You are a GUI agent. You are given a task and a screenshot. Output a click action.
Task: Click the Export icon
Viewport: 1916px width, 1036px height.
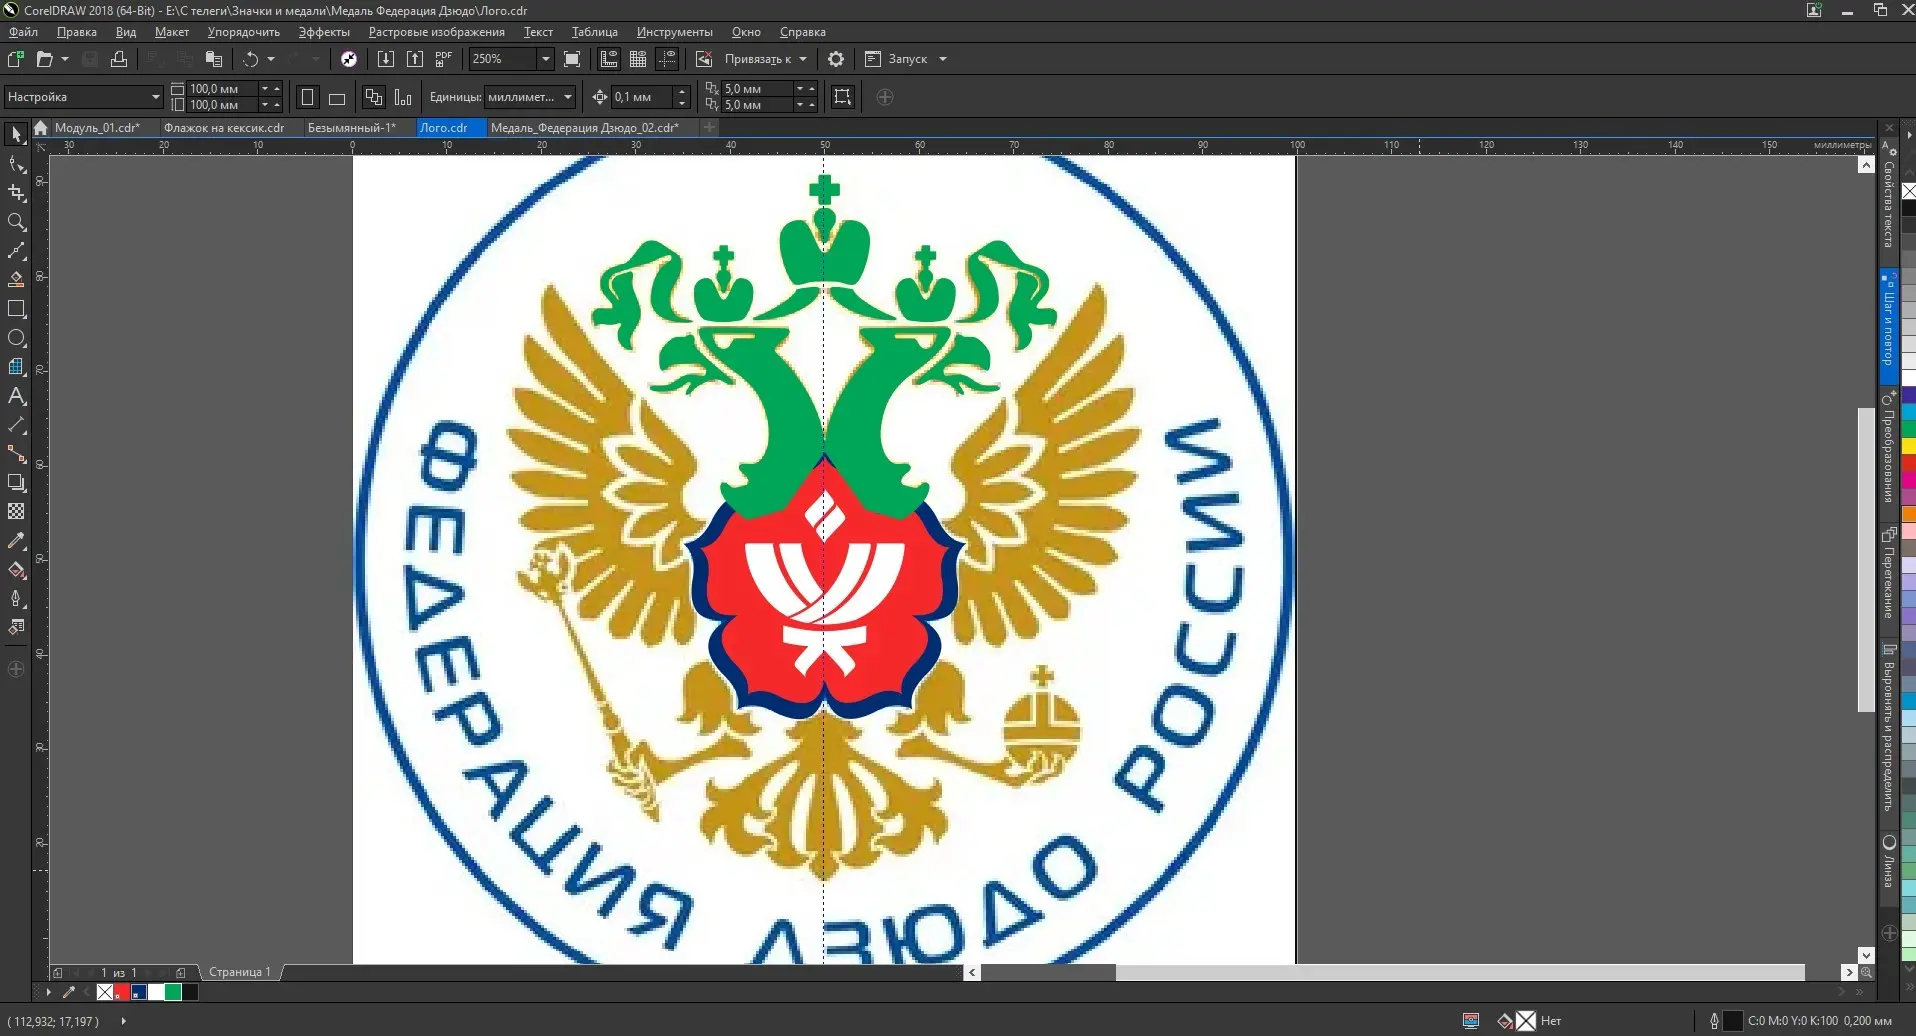point(414,59)
